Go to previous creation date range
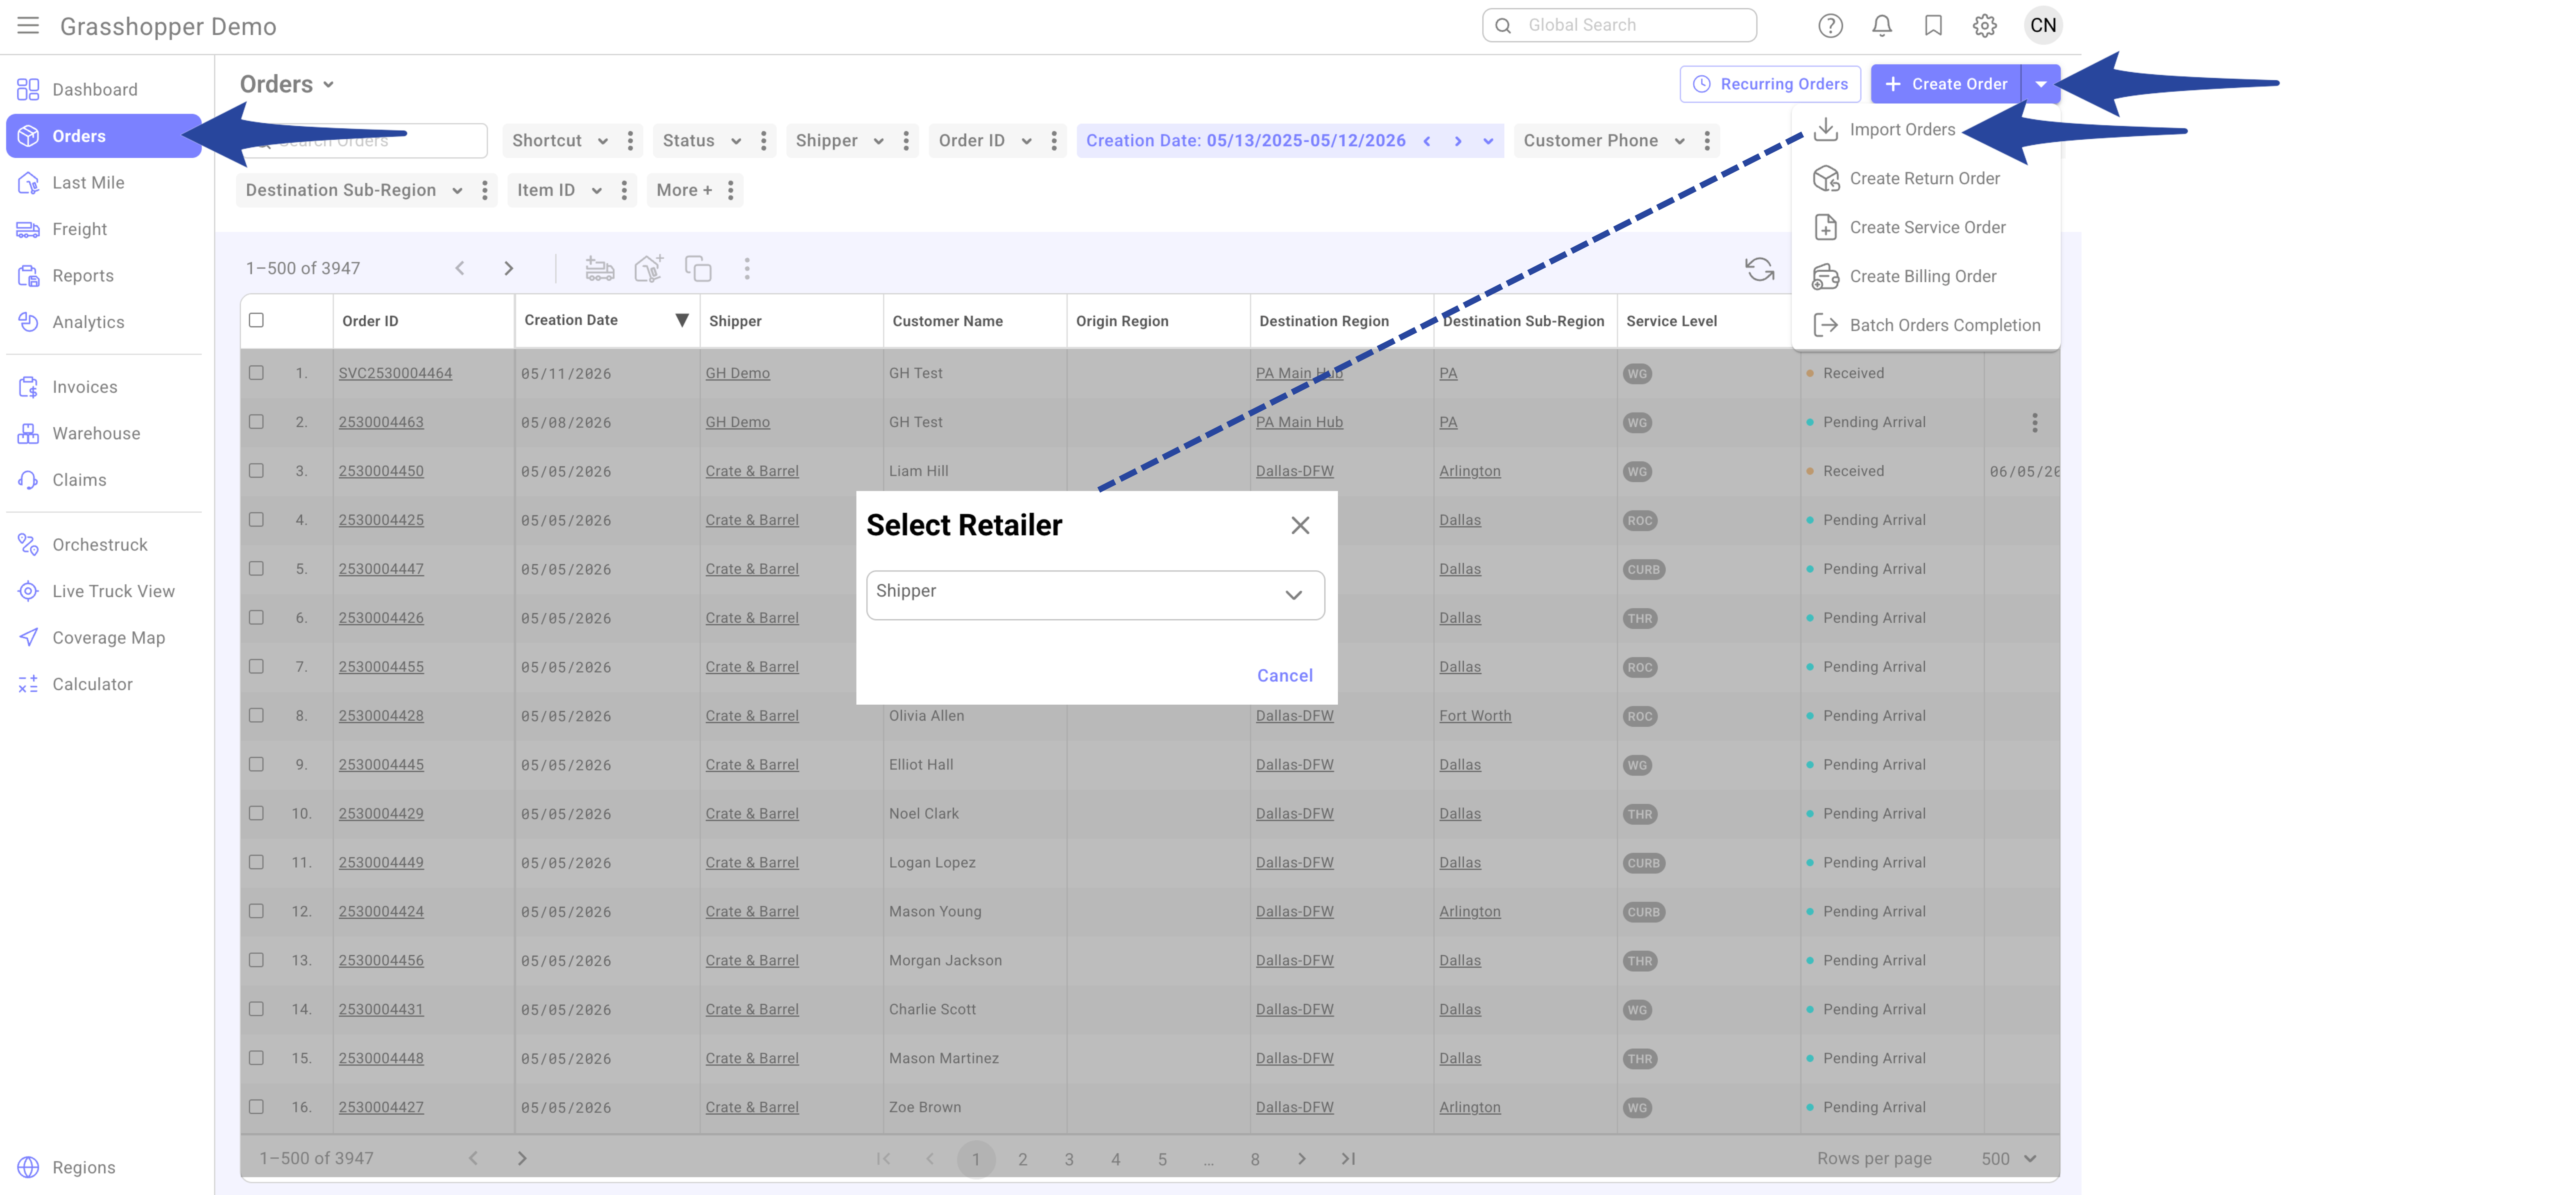The image size is (2560, 1195). point(1427,141)
